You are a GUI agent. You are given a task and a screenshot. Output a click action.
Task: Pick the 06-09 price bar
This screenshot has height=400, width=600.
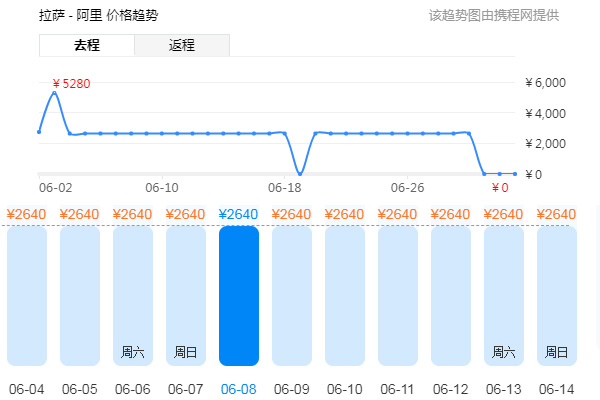coord(291,295)
